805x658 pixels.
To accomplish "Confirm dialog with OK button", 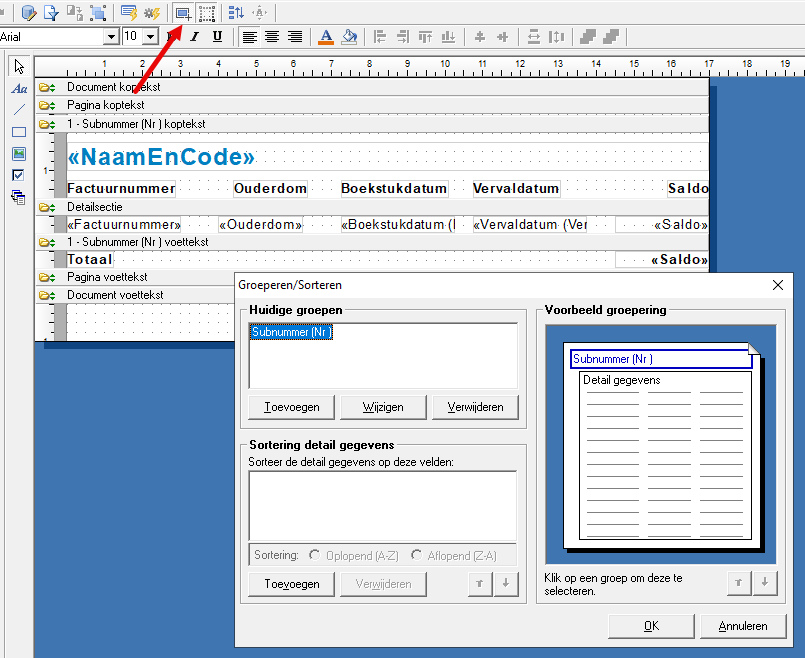I will (651, 626).
